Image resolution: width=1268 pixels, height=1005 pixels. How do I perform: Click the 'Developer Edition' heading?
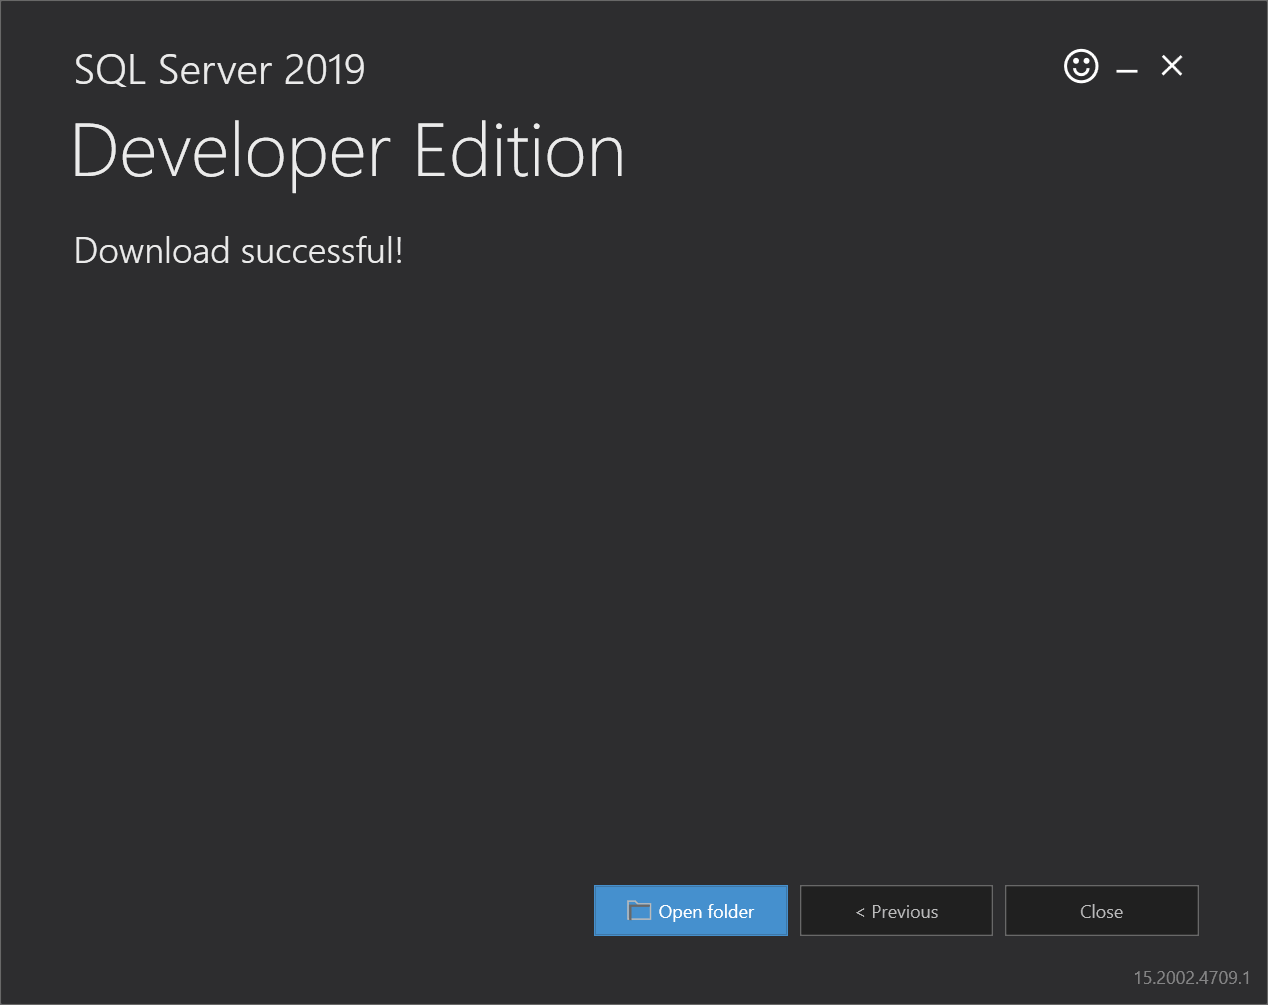click(x=348, y=152)
